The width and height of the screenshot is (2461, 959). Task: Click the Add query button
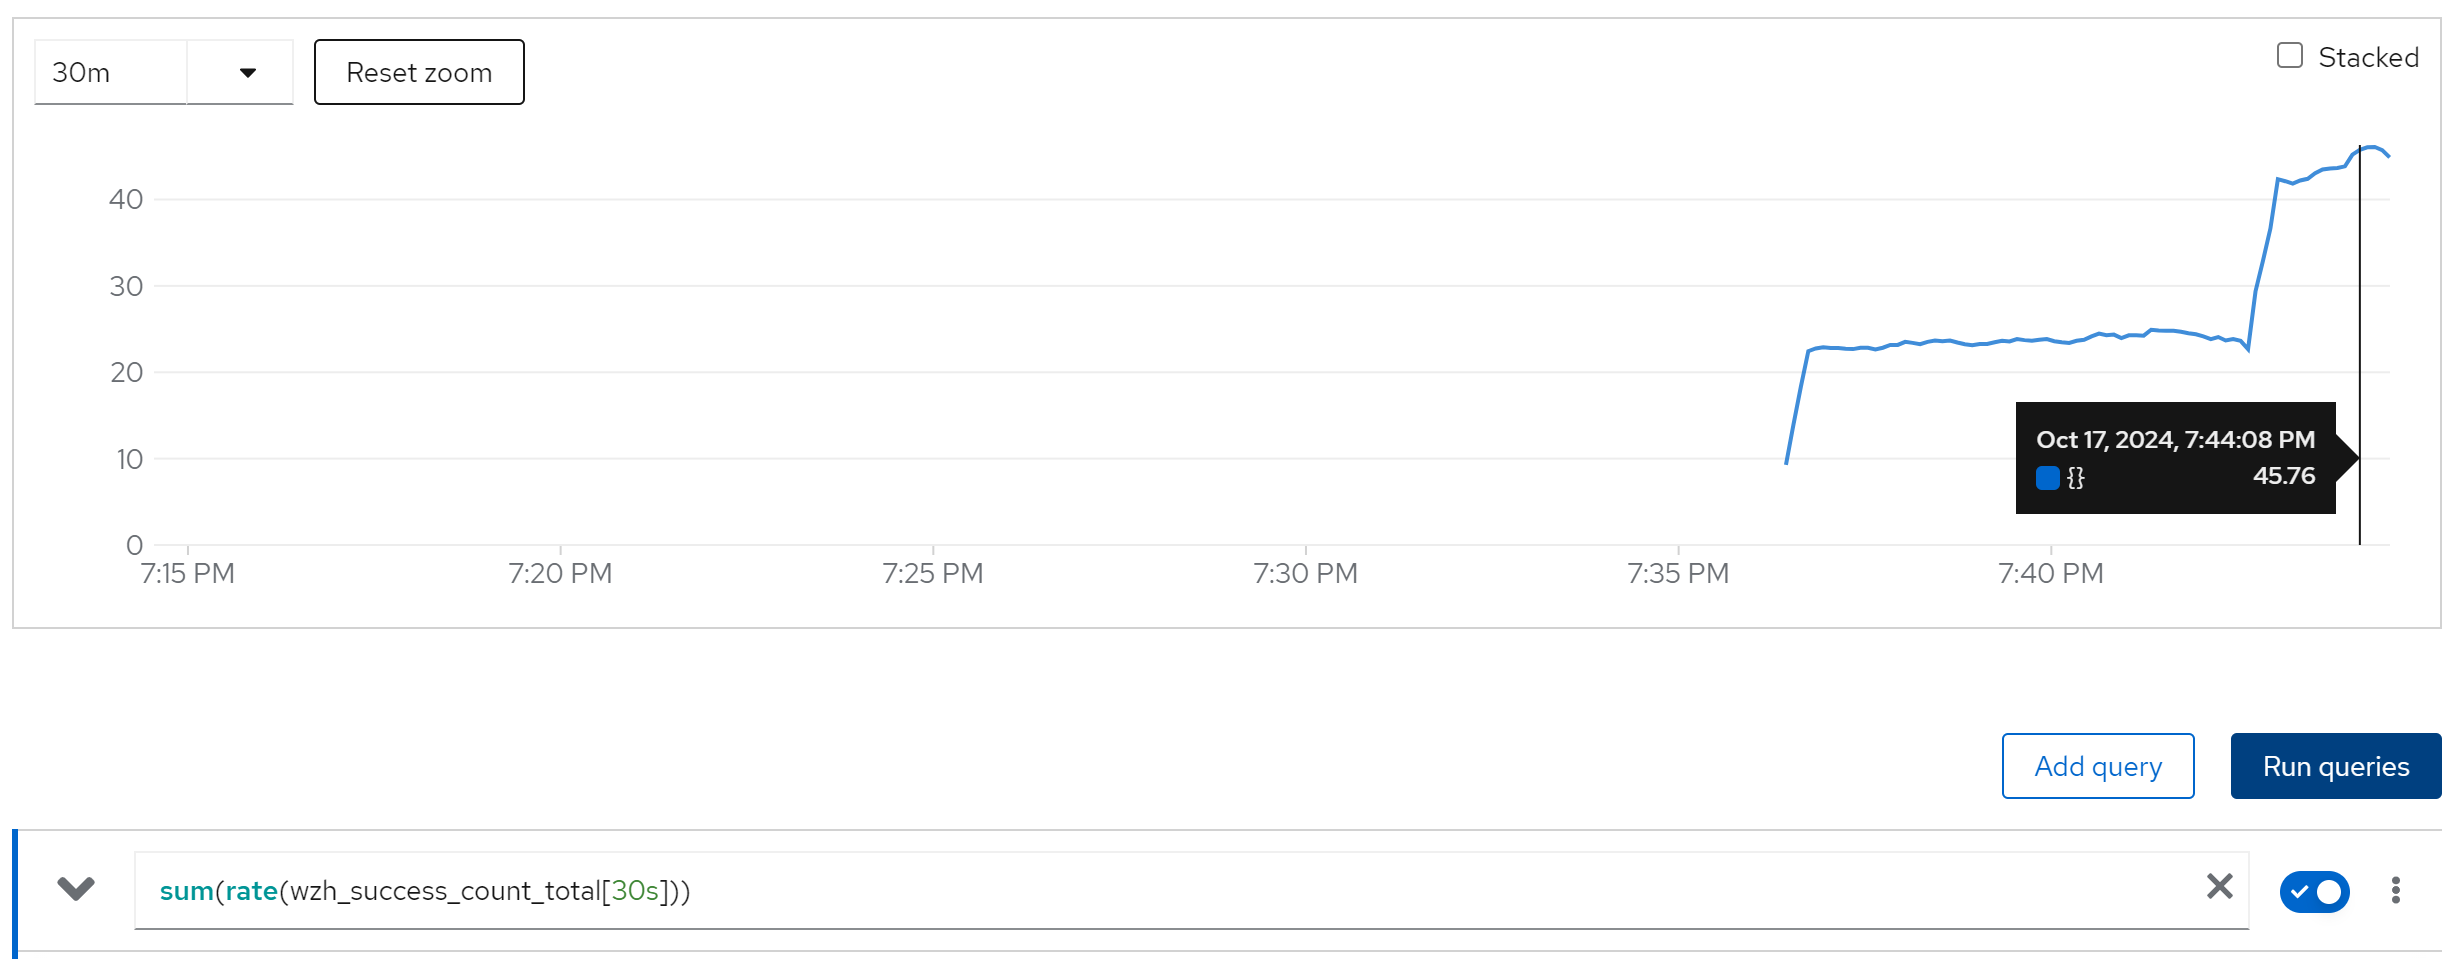click(2097, 766)
